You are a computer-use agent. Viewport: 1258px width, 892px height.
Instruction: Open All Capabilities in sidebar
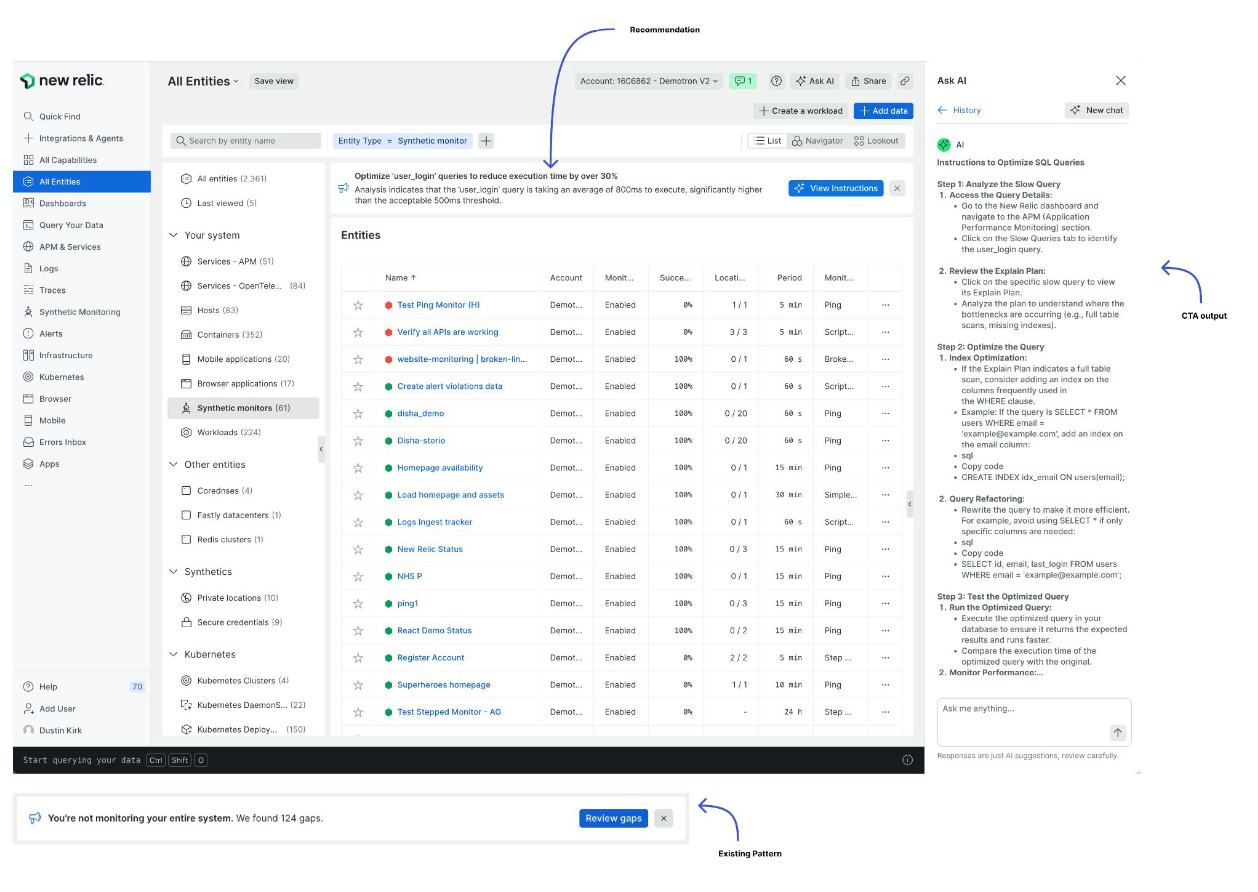68,160
